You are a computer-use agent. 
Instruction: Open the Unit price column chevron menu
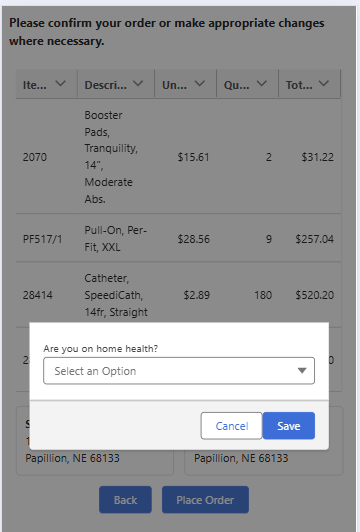tap(200, 83)
